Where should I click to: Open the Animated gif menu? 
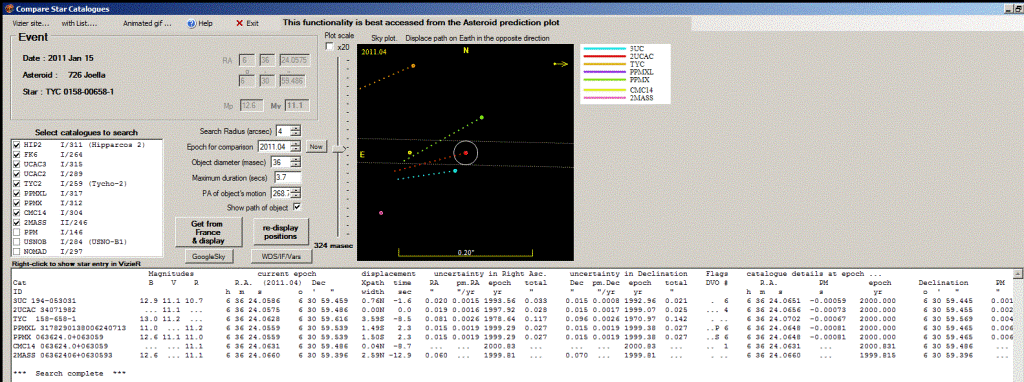click(147, 23)
